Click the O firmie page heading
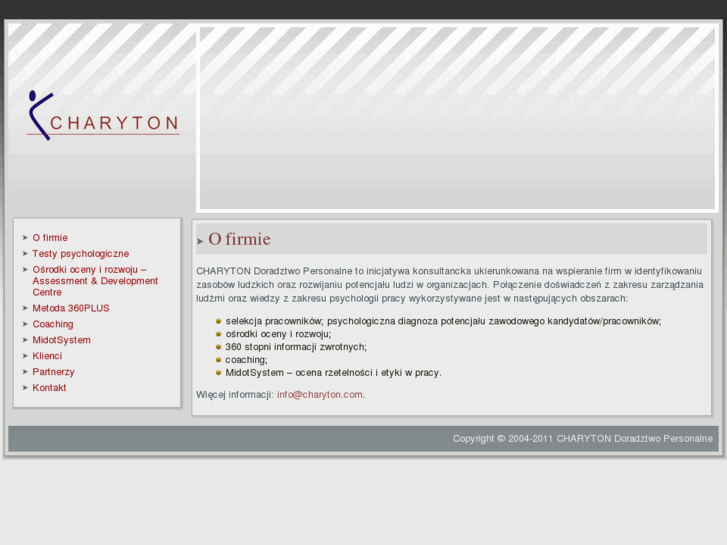Viewport: 727px width, 545px height. [239, 239]
